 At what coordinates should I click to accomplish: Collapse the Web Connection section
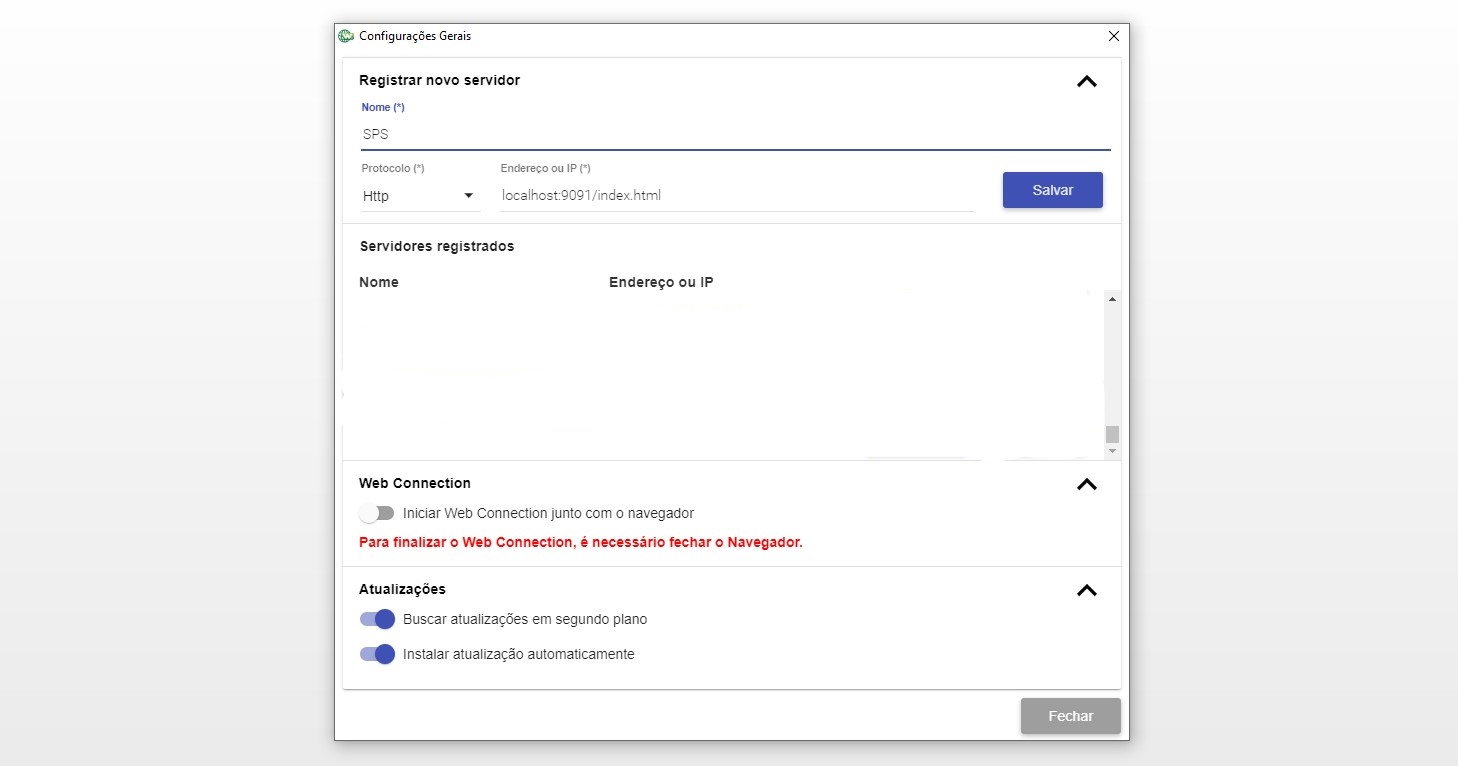coord(1087,484)
